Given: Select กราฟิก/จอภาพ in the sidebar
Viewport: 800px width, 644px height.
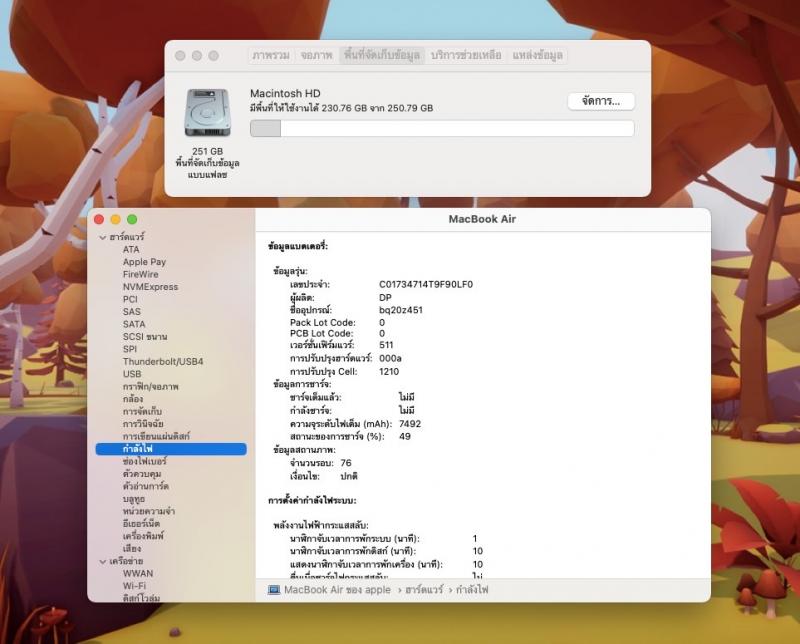Looking at the screenshot, I should coord(151,387).
